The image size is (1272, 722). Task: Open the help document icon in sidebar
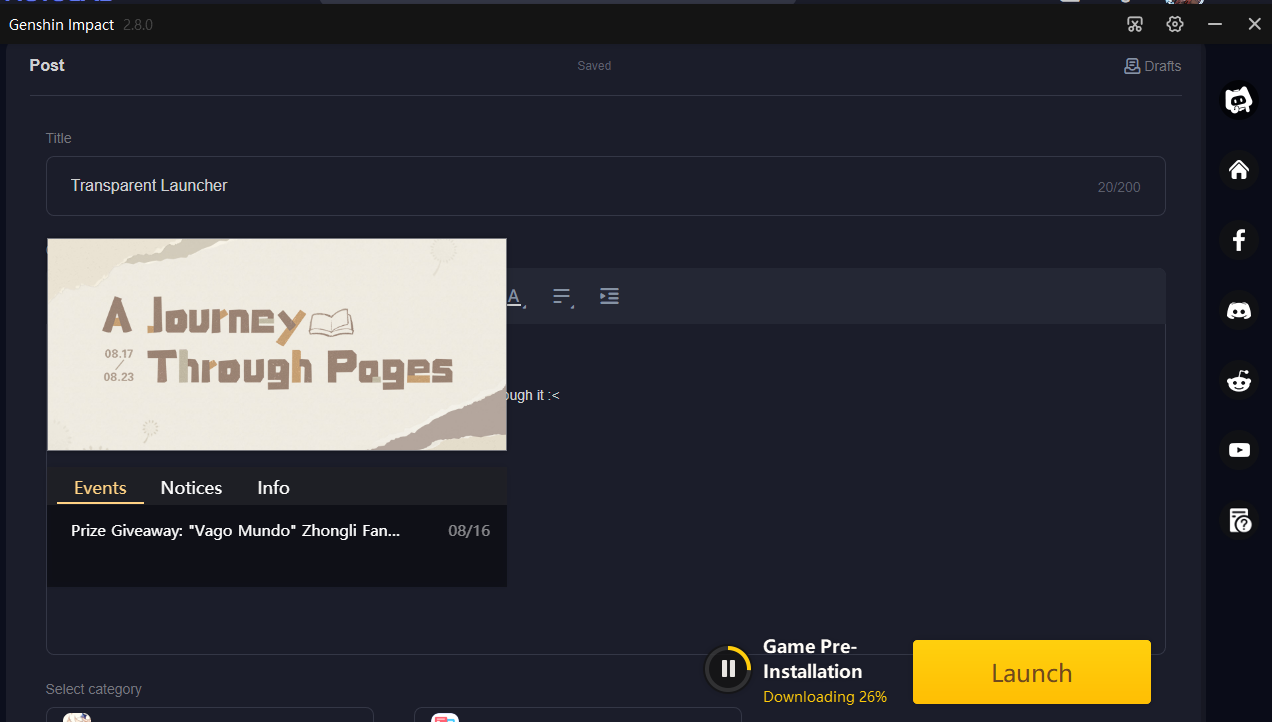[1239, 520]
